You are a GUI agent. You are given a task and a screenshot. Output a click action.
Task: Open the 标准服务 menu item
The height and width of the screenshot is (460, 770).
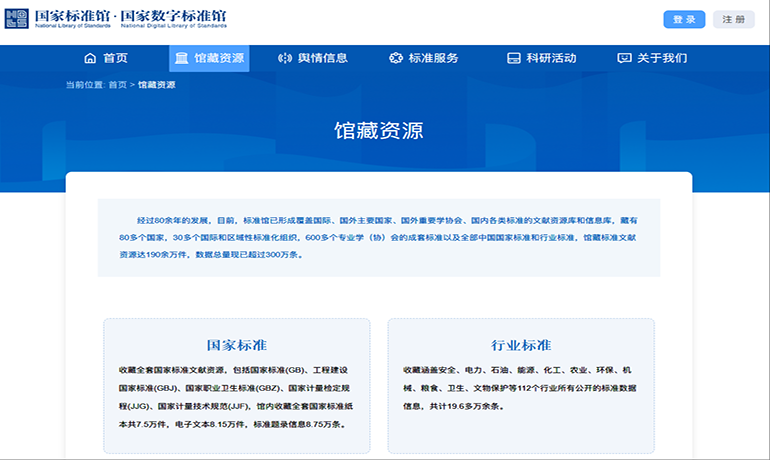tap(433, 58)
